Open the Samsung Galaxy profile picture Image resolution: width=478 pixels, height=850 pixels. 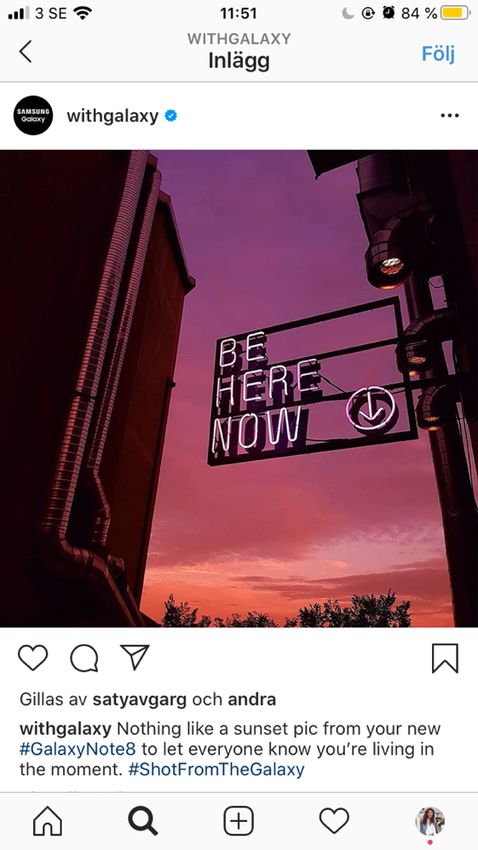[x=33, y=115]
